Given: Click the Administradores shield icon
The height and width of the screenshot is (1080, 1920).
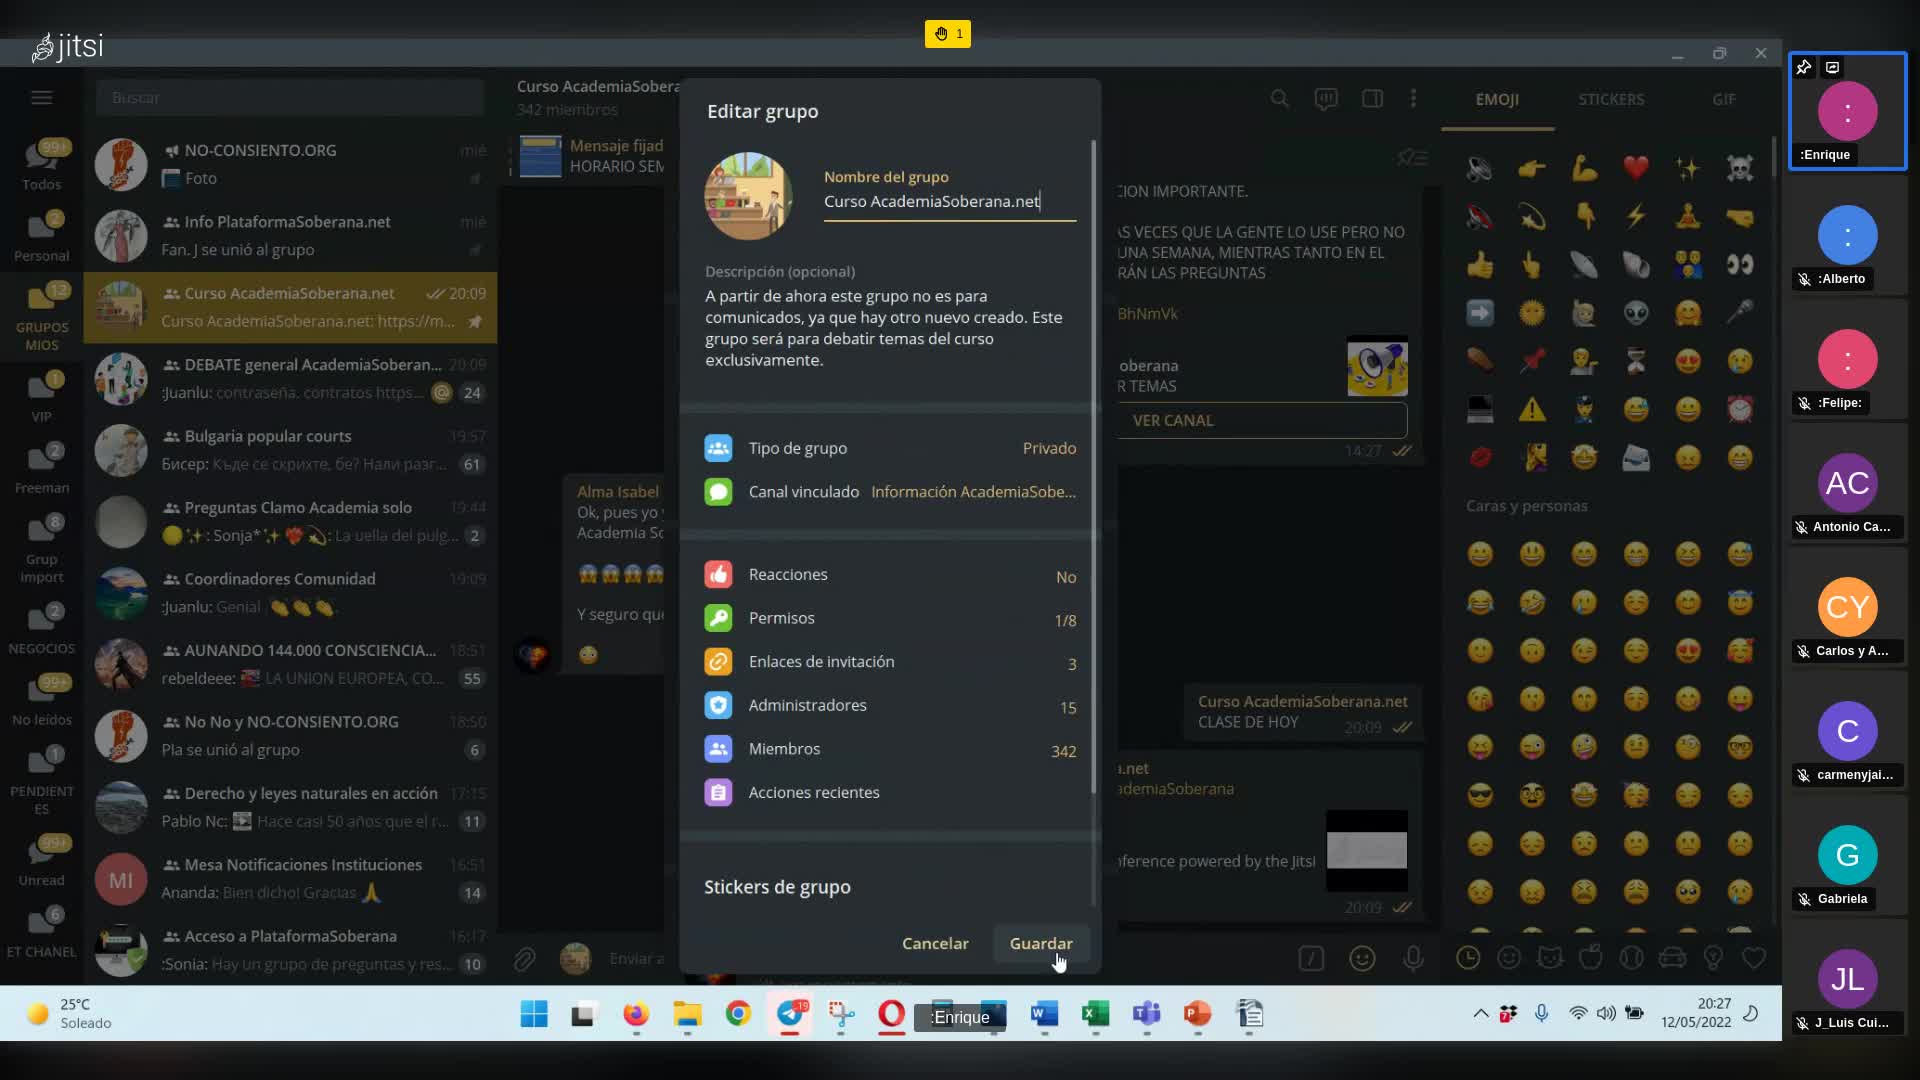Looking at the screenshot, I should click(x=718, y=706).
